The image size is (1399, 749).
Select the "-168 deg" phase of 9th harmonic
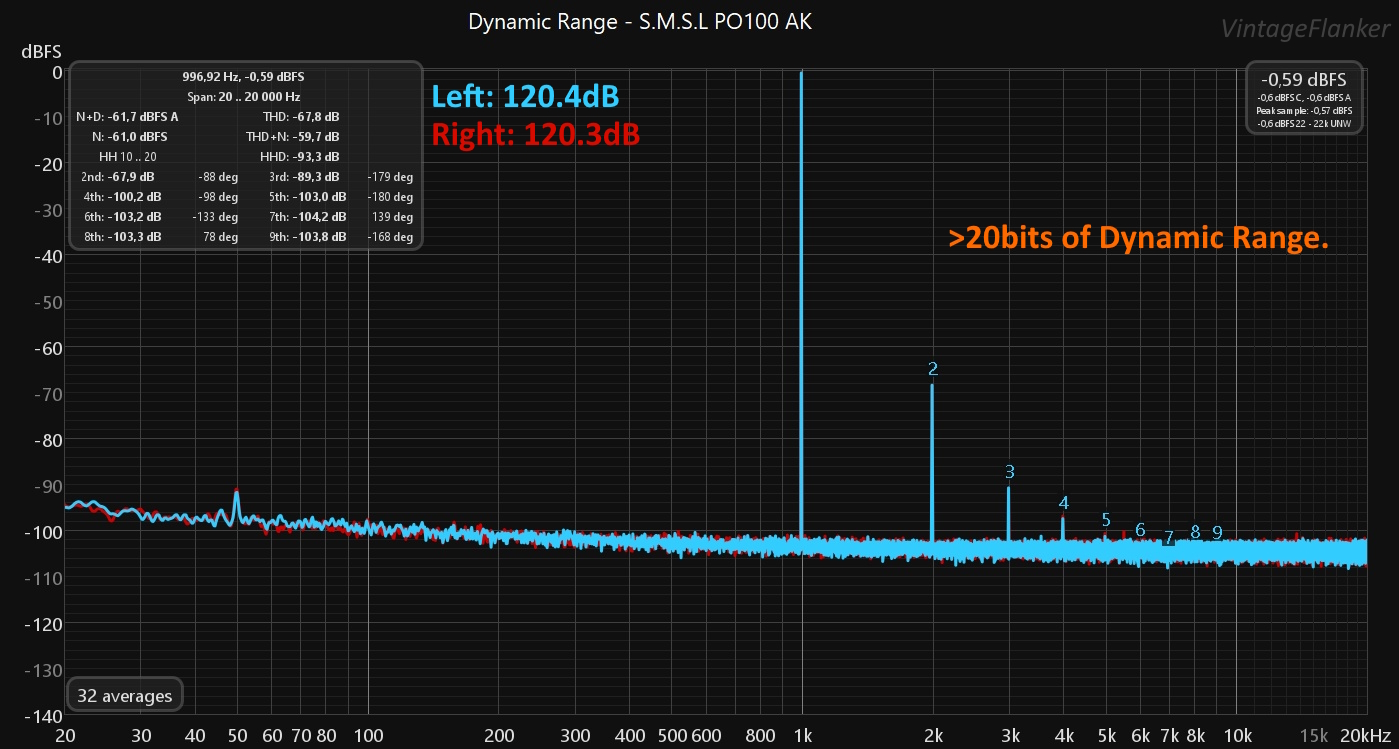(390, 237)
